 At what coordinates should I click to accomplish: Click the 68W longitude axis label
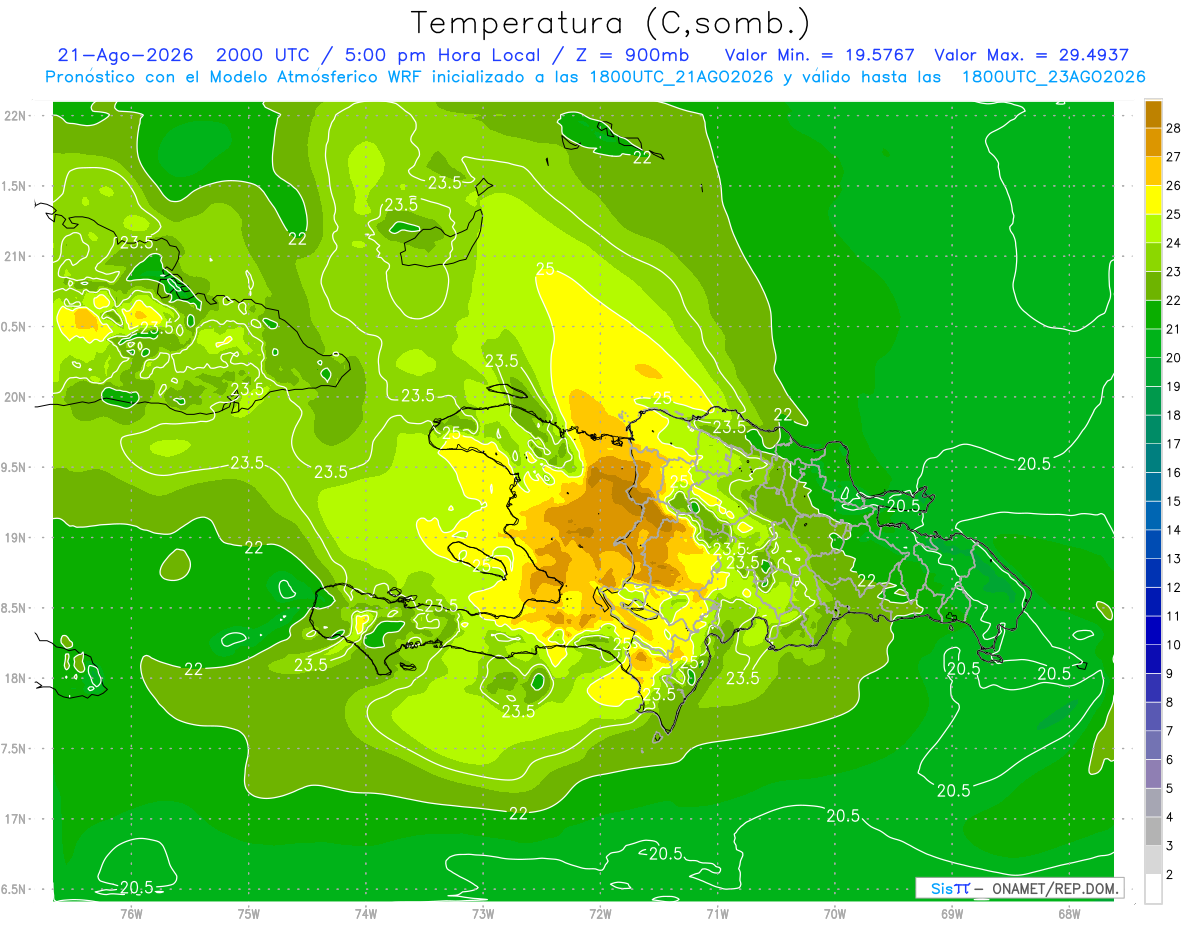pyautogui.click(x=1069, y=914)
